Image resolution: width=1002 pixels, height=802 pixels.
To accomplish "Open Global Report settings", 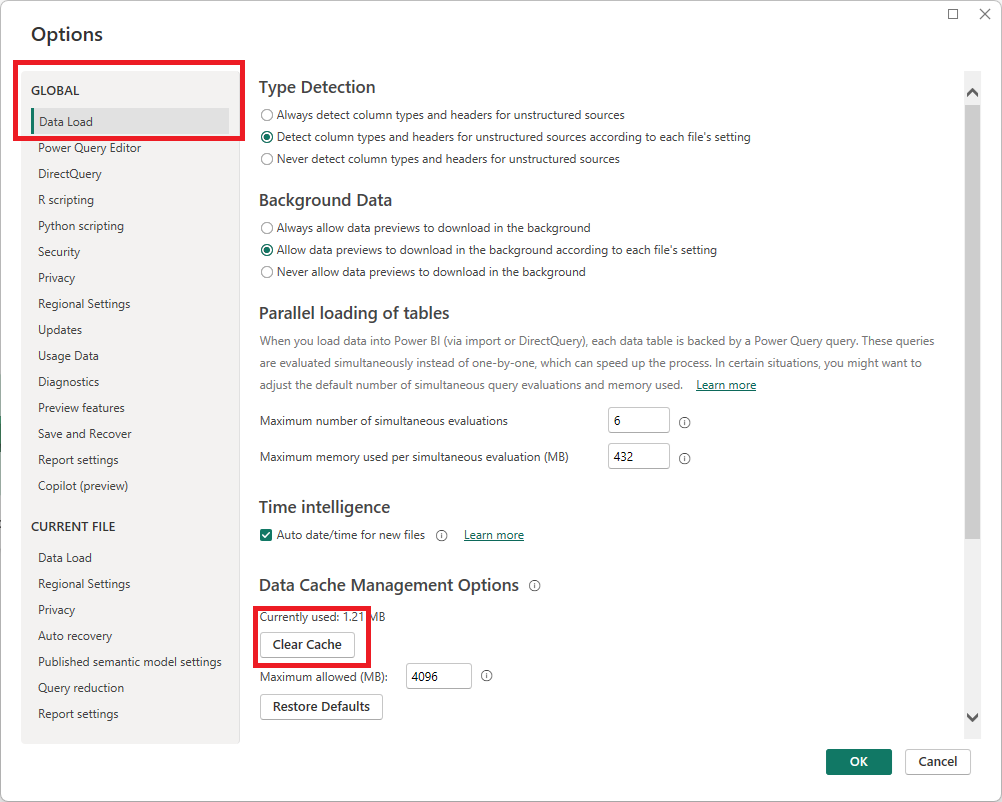I will click(78, 459).
